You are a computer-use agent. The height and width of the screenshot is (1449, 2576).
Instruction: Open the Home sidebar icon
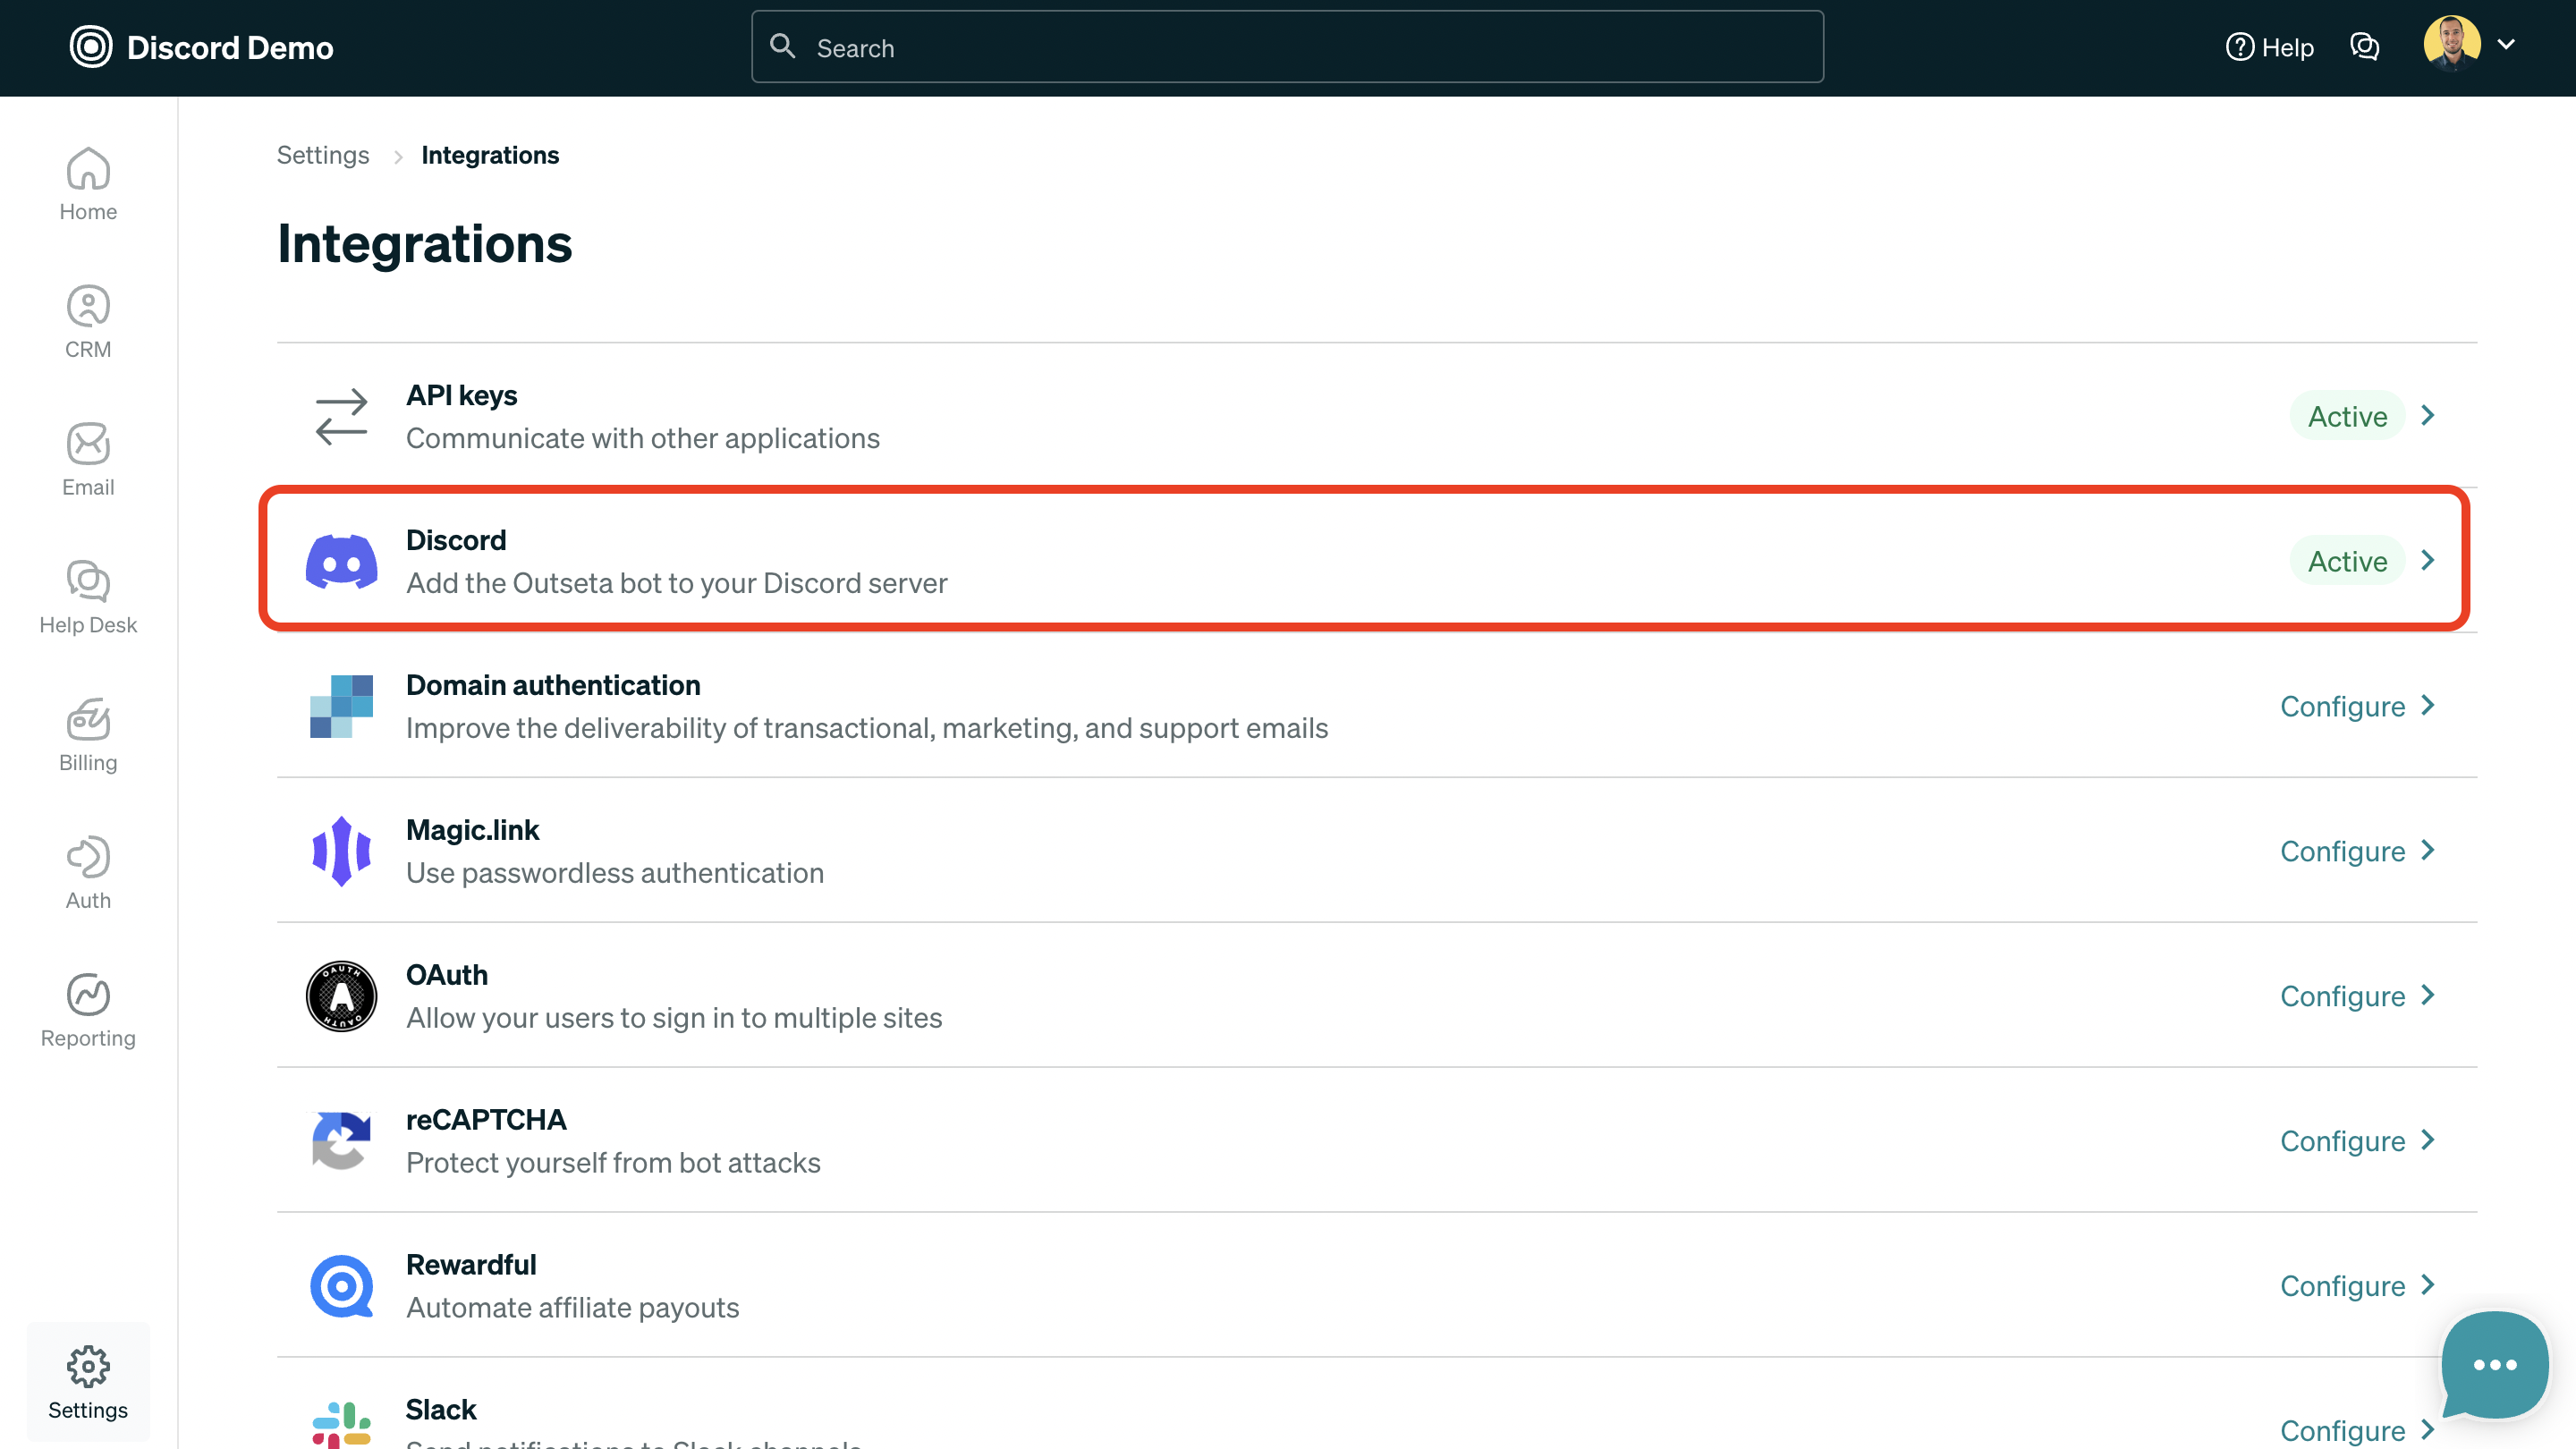88,184
